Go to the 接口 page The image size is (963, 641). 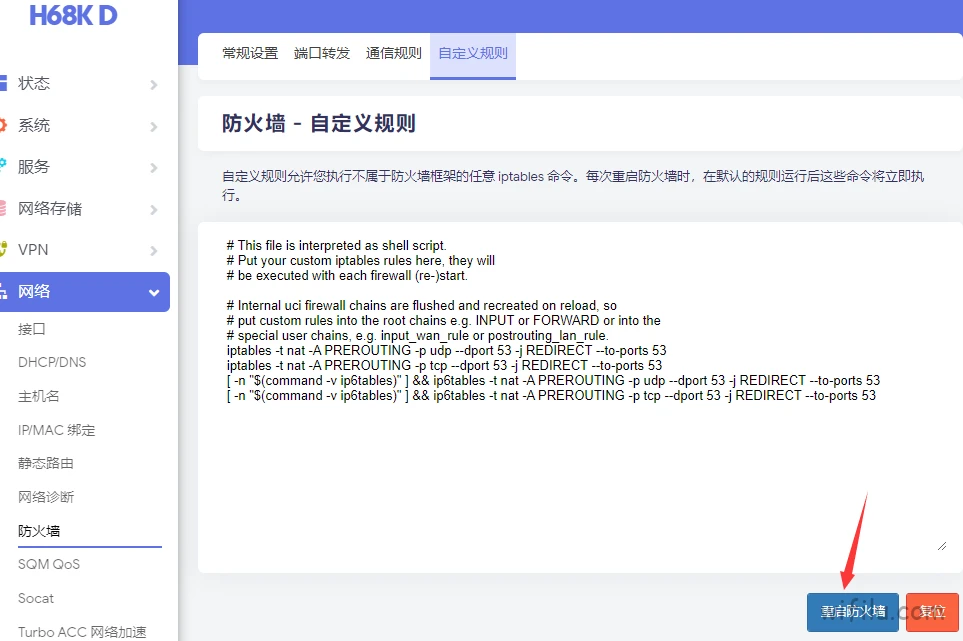(32, 329)
